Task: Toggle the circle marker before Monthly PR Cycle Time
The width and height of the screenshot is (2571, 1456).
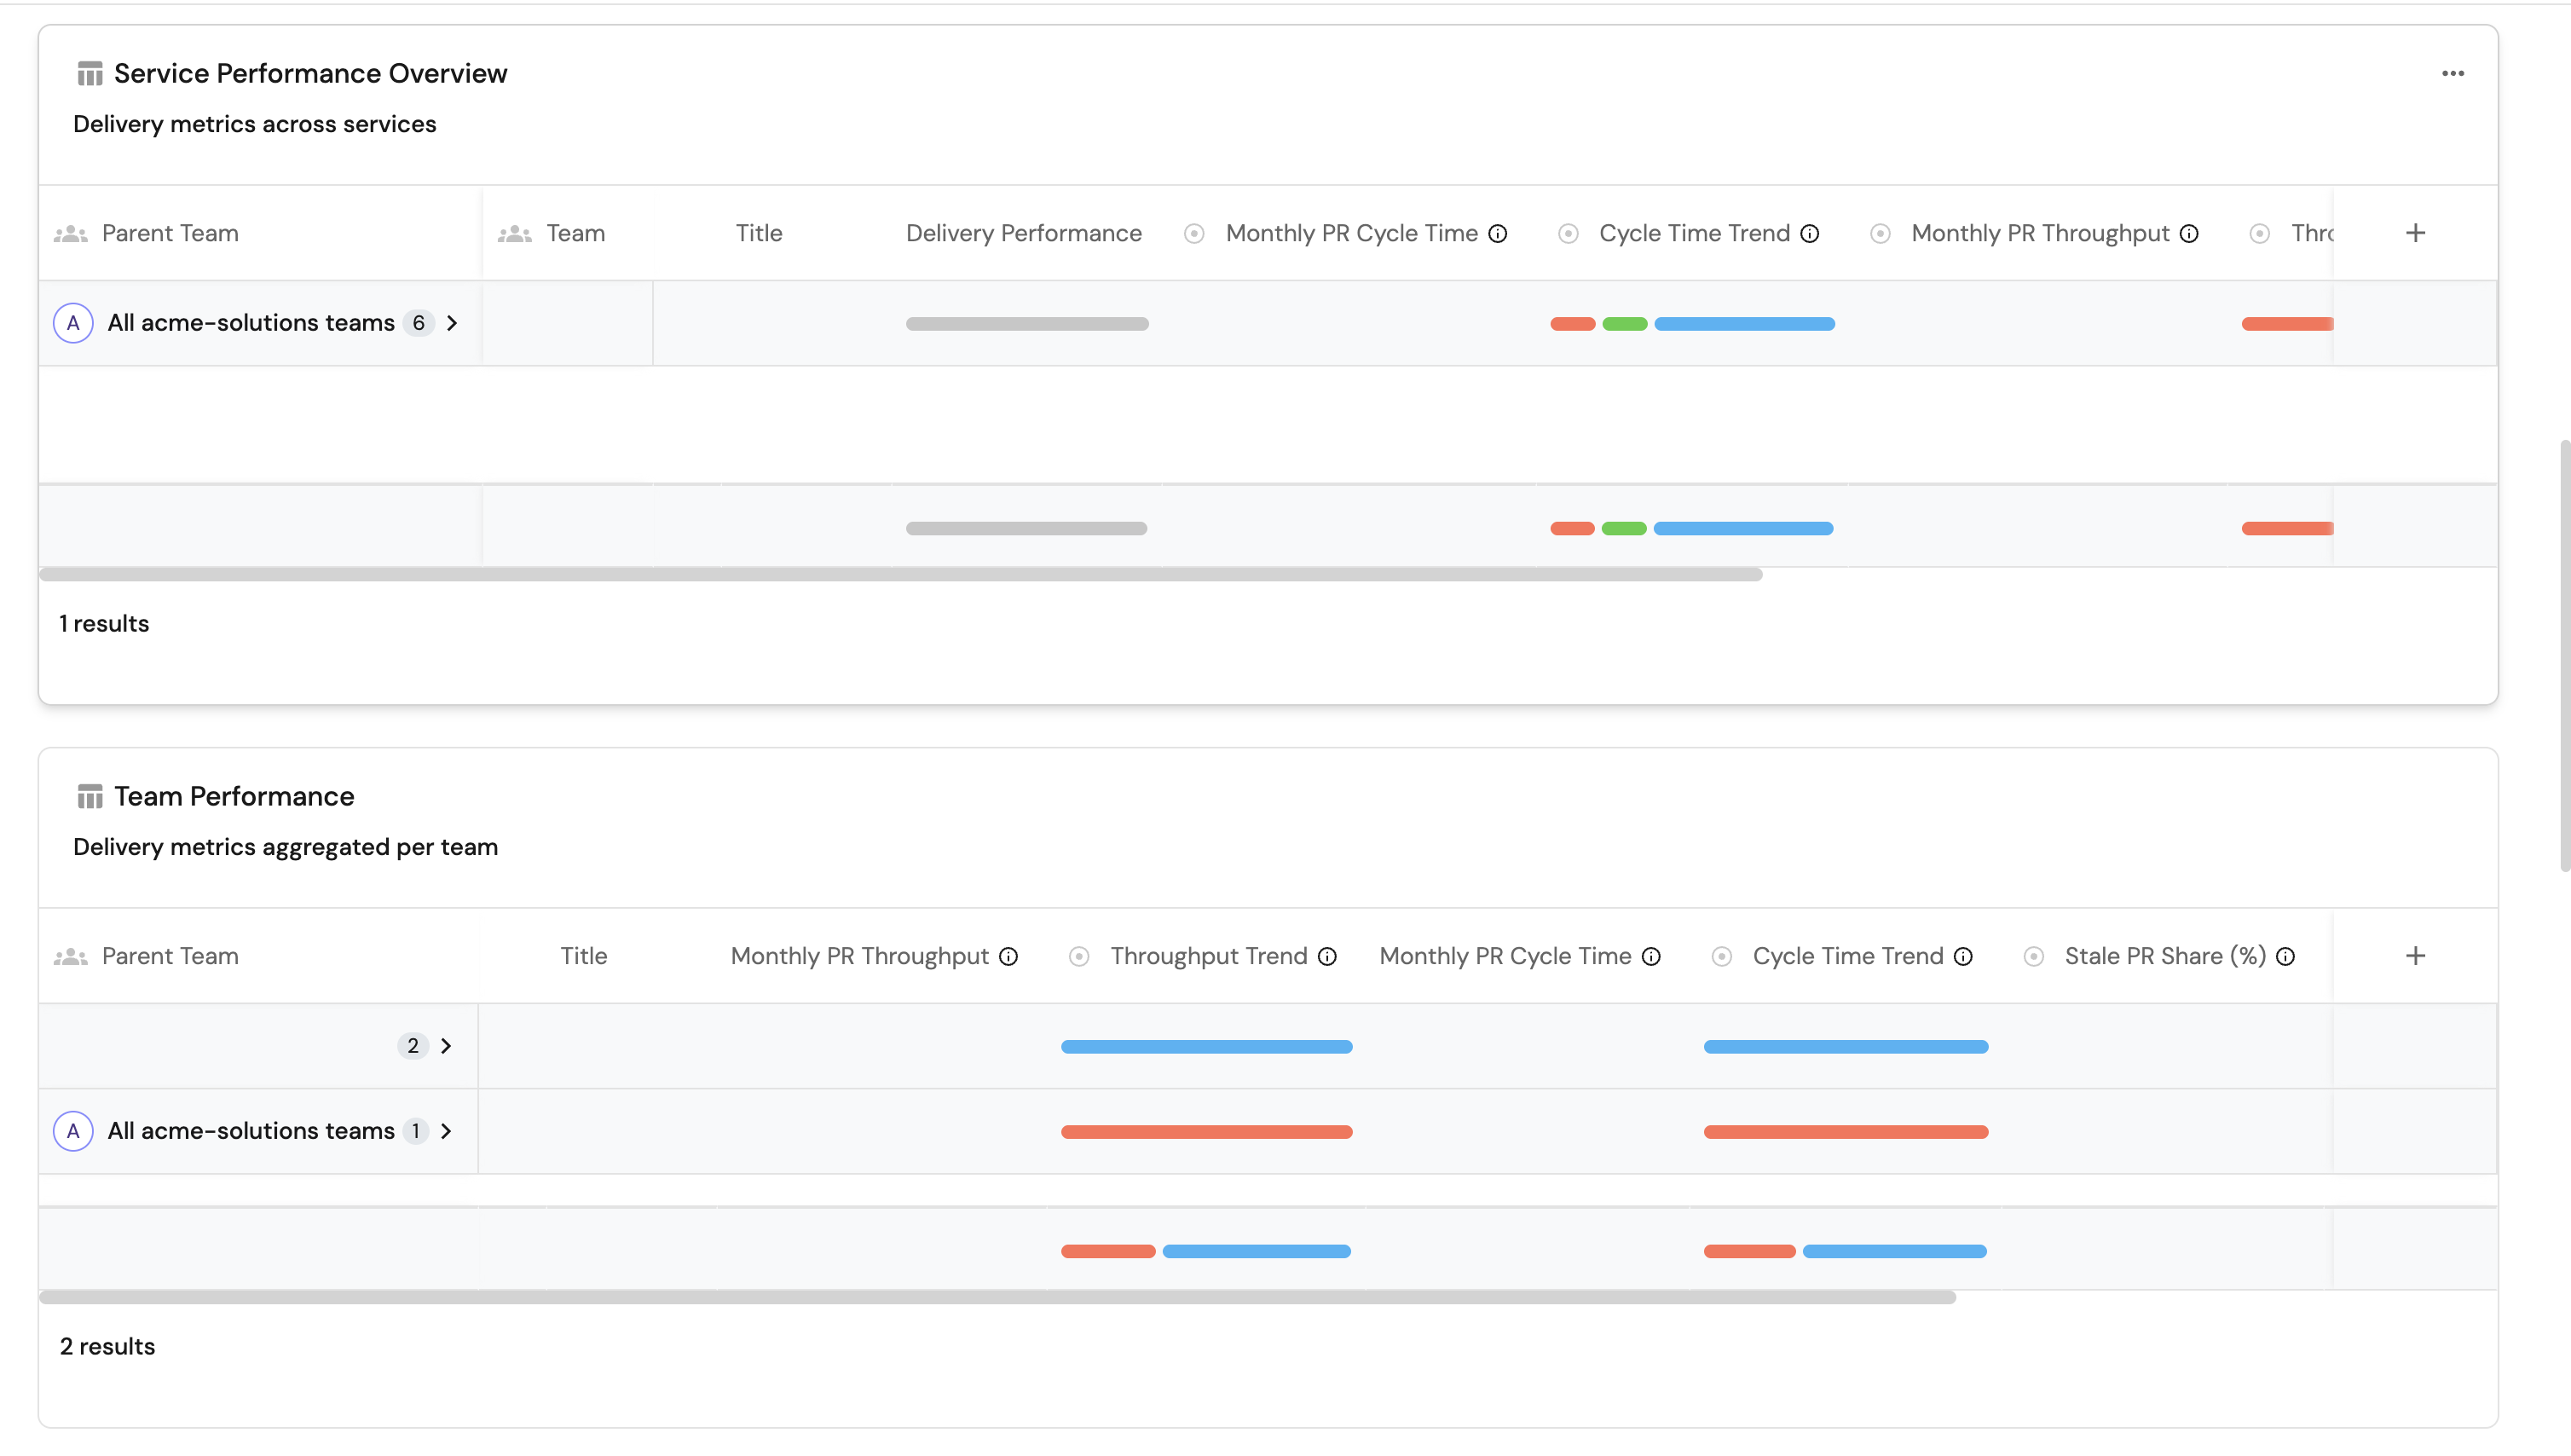Action: tap(1194, 233)
